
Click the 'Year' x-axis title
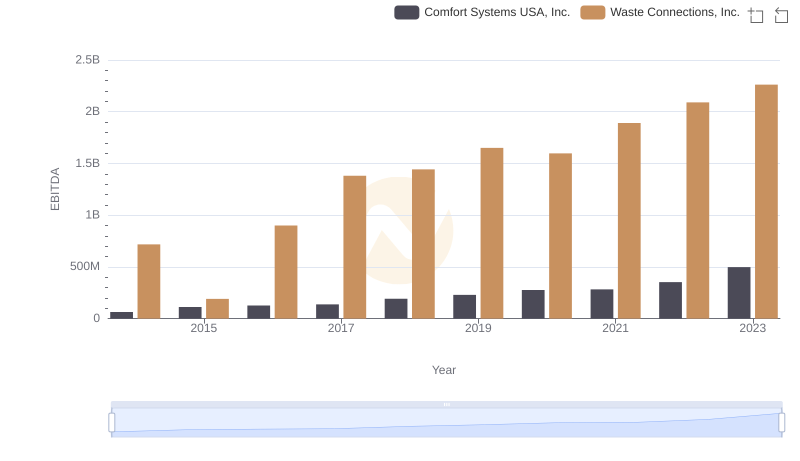[x=444, y=370]
